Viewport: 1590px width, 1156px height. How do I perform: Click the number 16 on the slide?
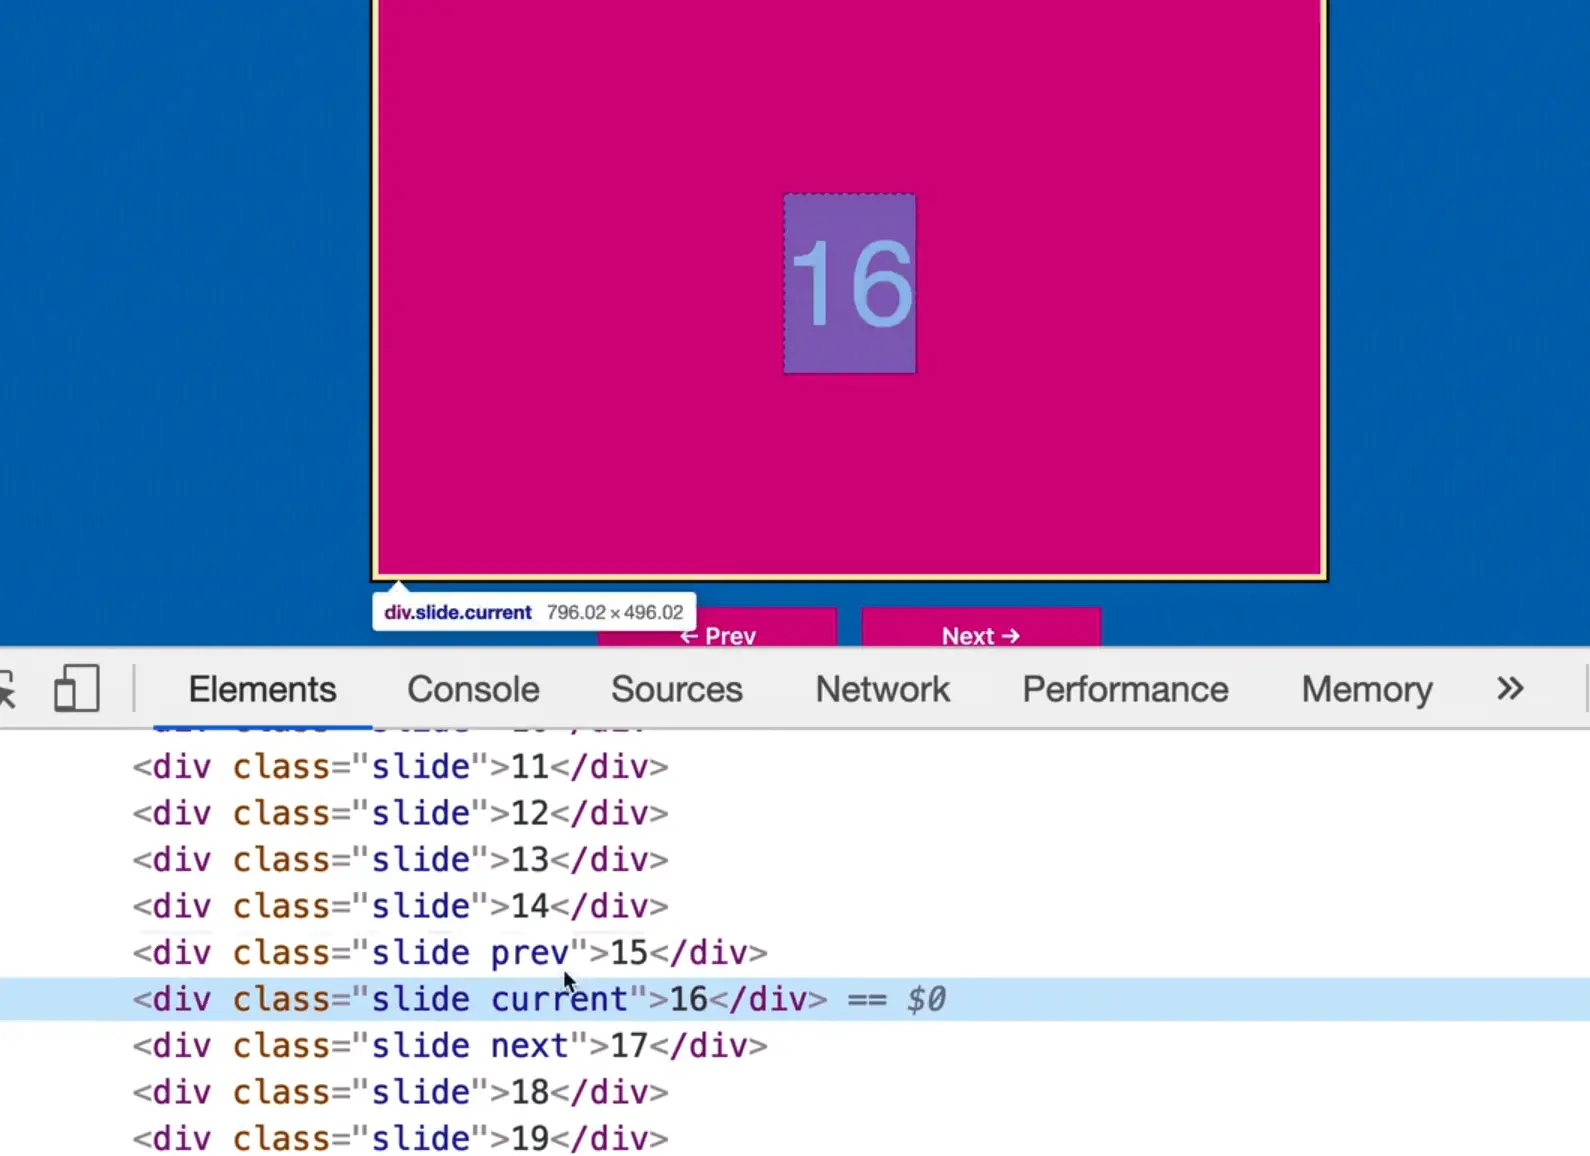pos(850,284)
